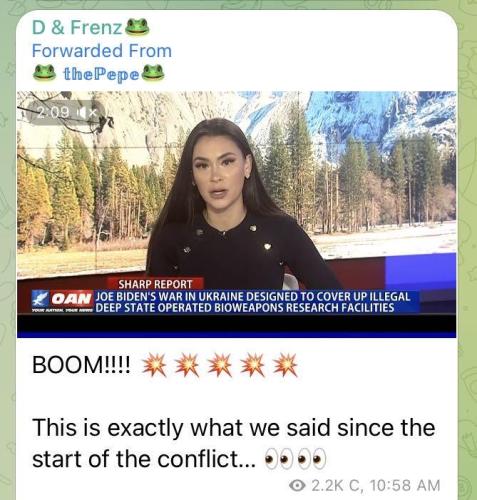Click the frog emoji left of thePepe
The width and height of the screenshot is (477, 500).
tap(44, 73)
